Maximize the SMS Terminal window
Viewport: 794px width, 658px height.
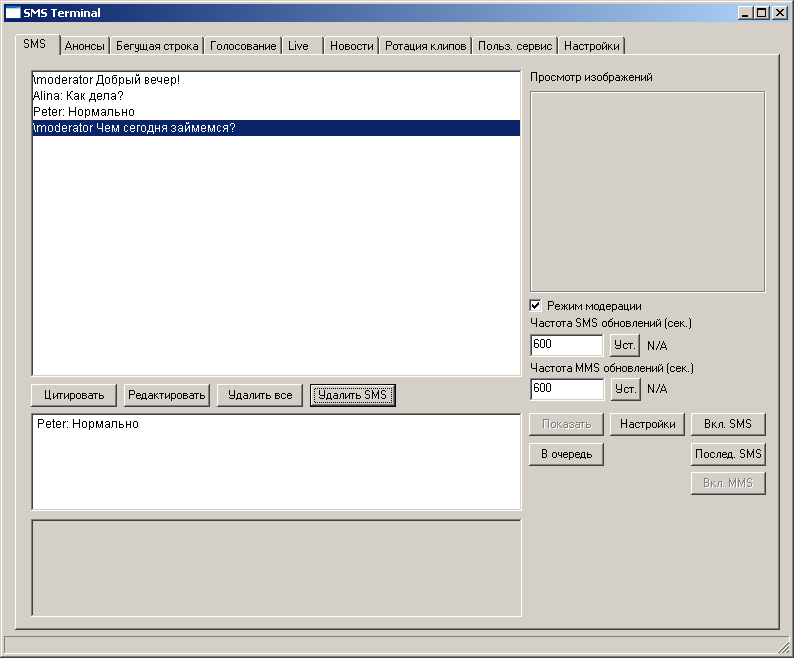761,13
